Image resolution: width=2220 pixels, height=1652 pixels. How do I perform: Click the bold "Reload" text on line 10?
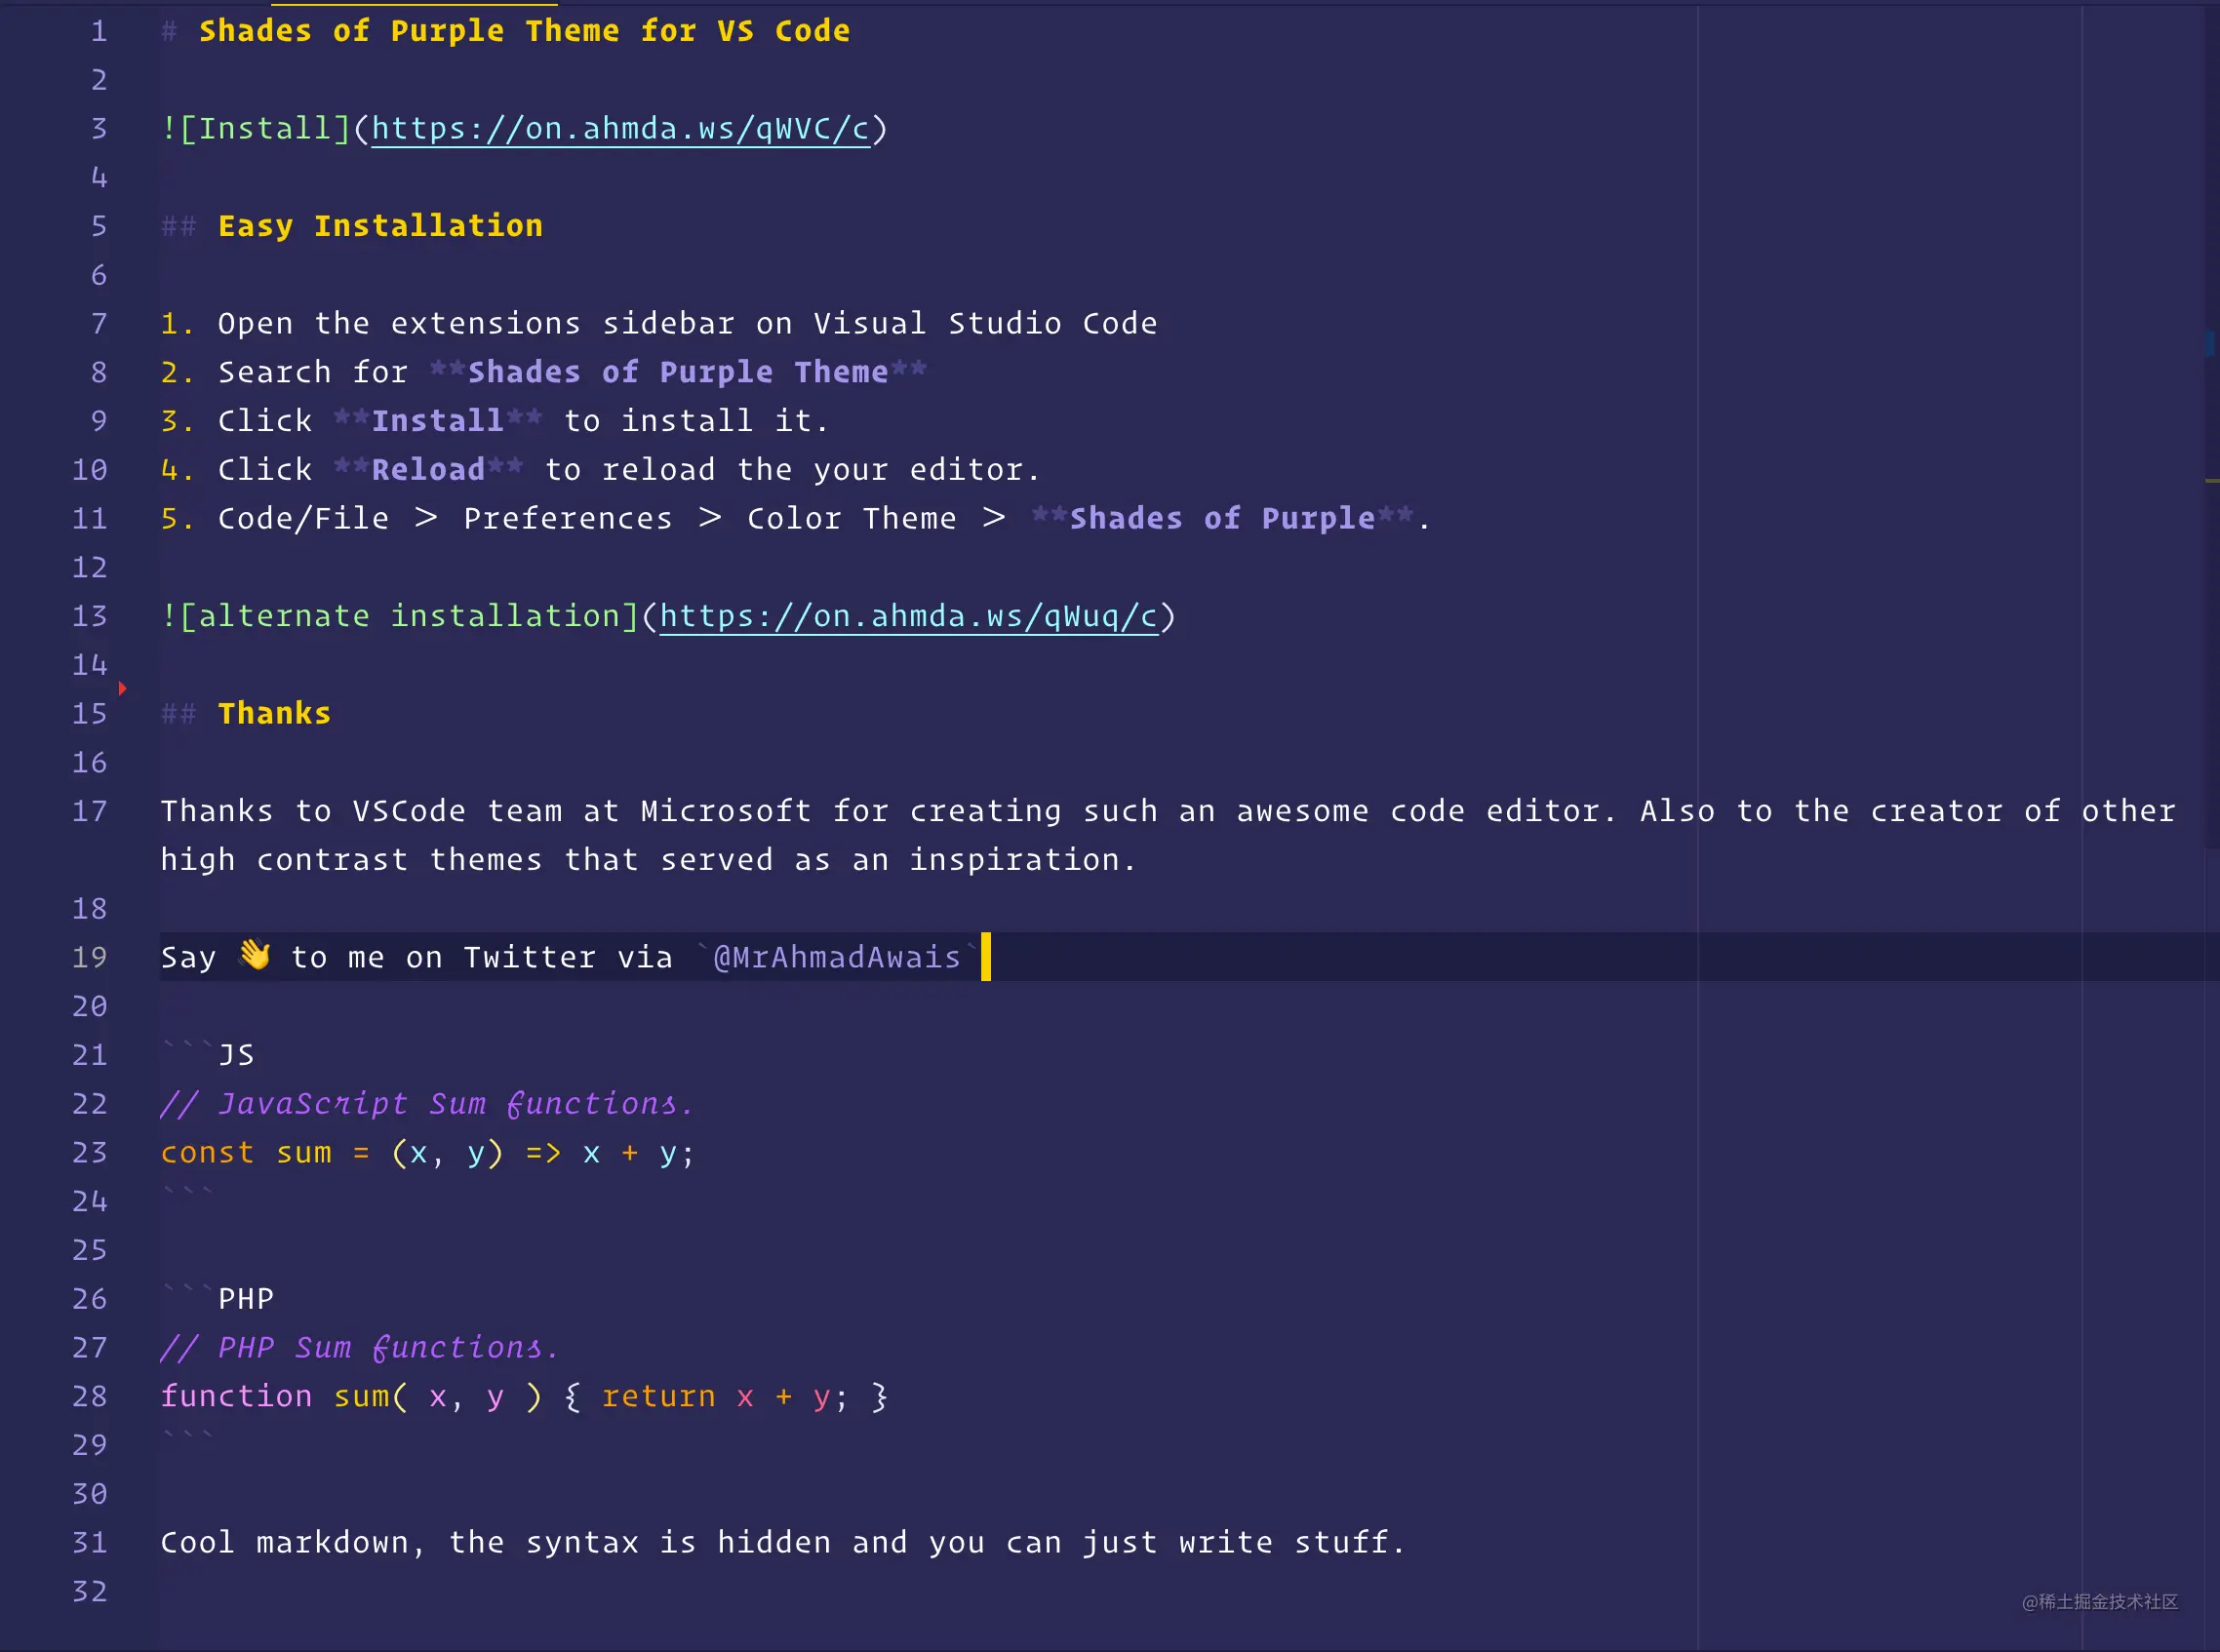coord(428,470)
